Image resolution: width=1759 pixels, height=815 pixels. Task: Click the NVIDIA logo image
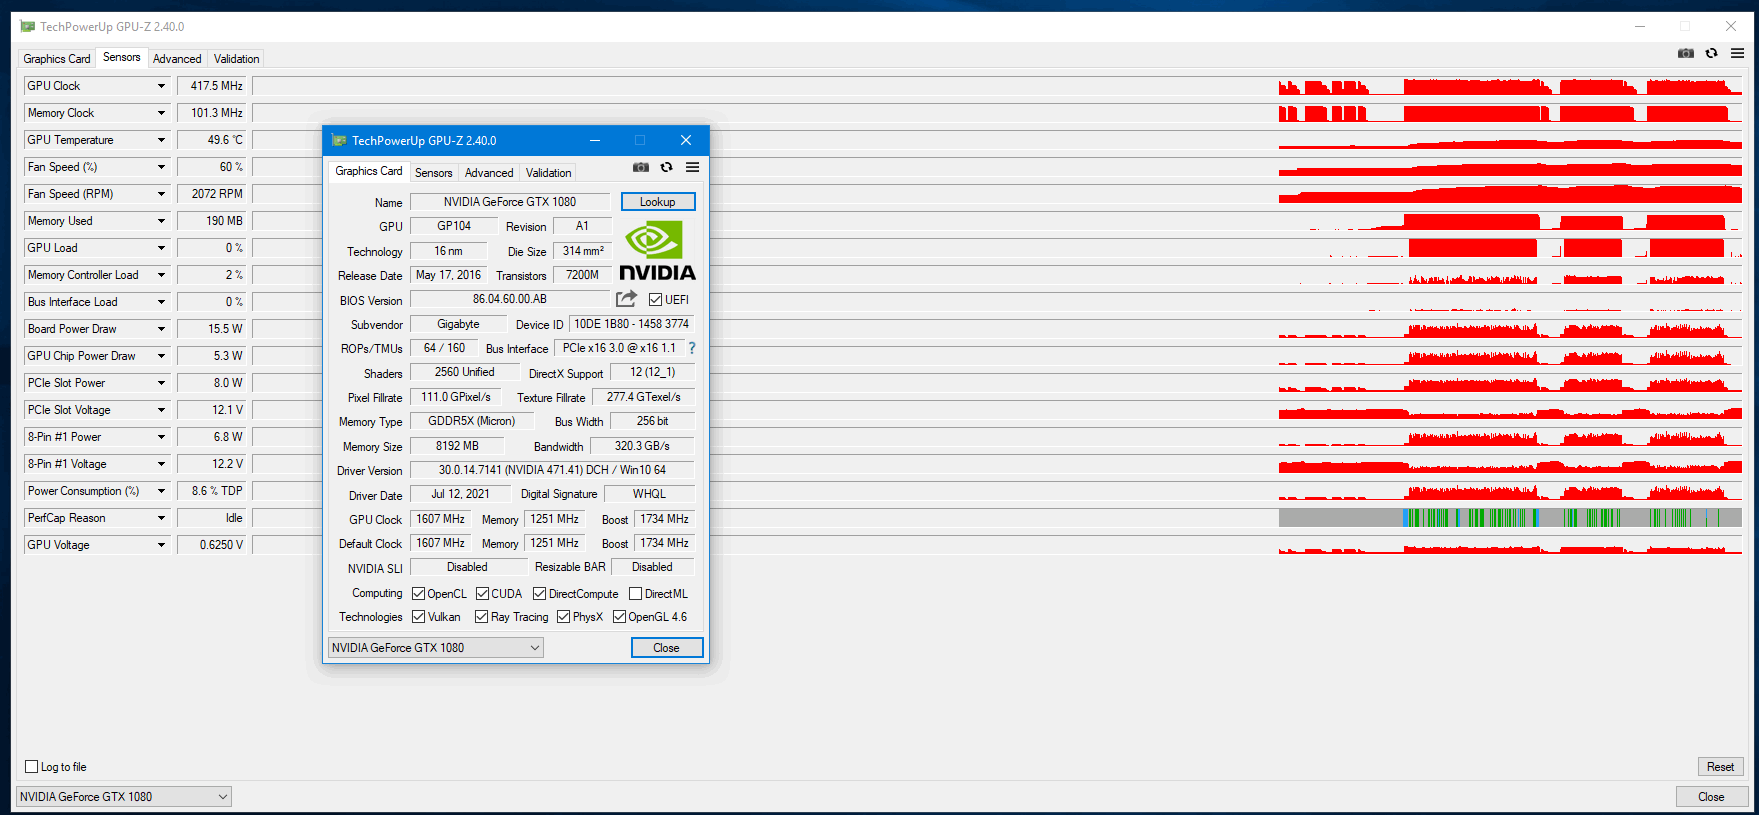tap(657, 251)
